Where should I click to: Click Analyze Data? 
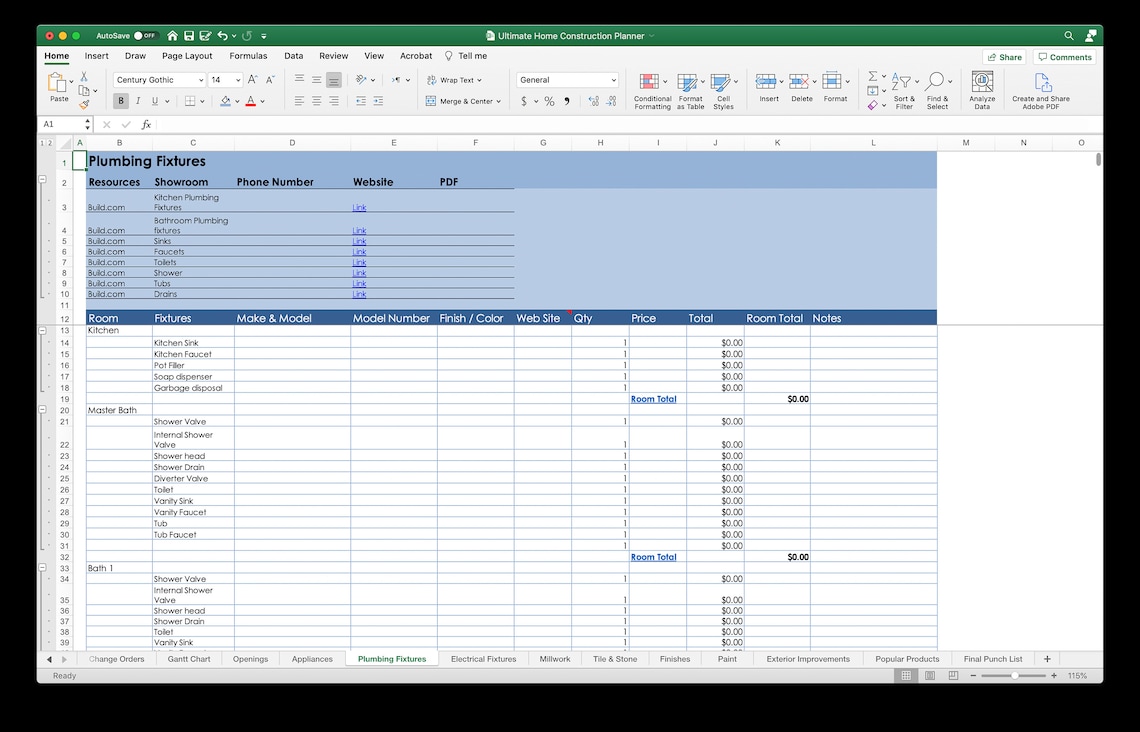pyautogui.click(x=982, y=91)
